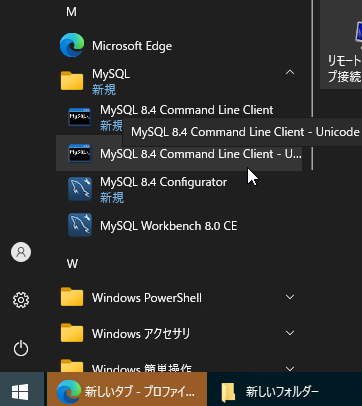Viewport: 362px width, 406px height.
Task: Launch MySQL 8.4 Command Line Client
Action: [x=179, y=117]
